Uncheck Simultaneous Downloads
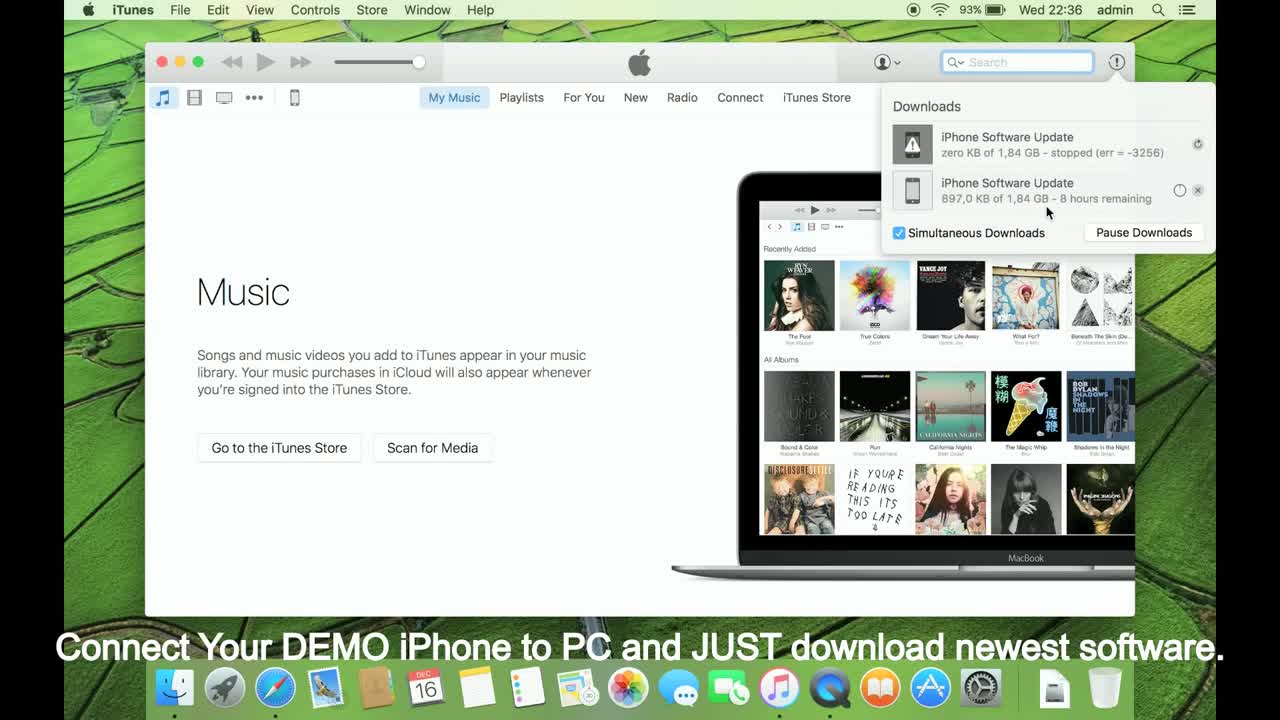This screenshot has height=720, width=1280. tap(899, 233)
